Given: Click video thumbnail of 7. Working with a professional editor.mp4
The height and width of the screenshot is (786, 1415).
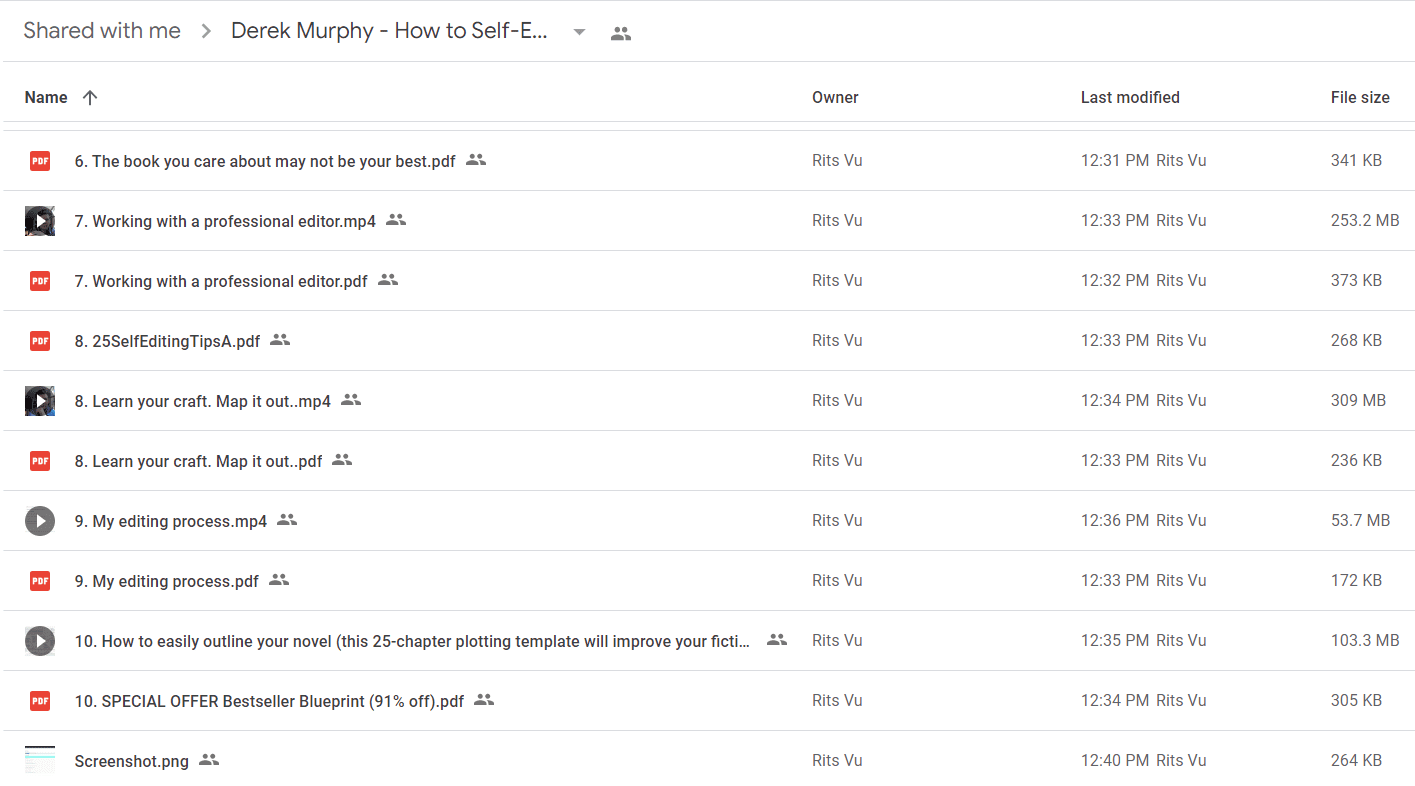Looking at the screenshot, I should coord(40,220).
